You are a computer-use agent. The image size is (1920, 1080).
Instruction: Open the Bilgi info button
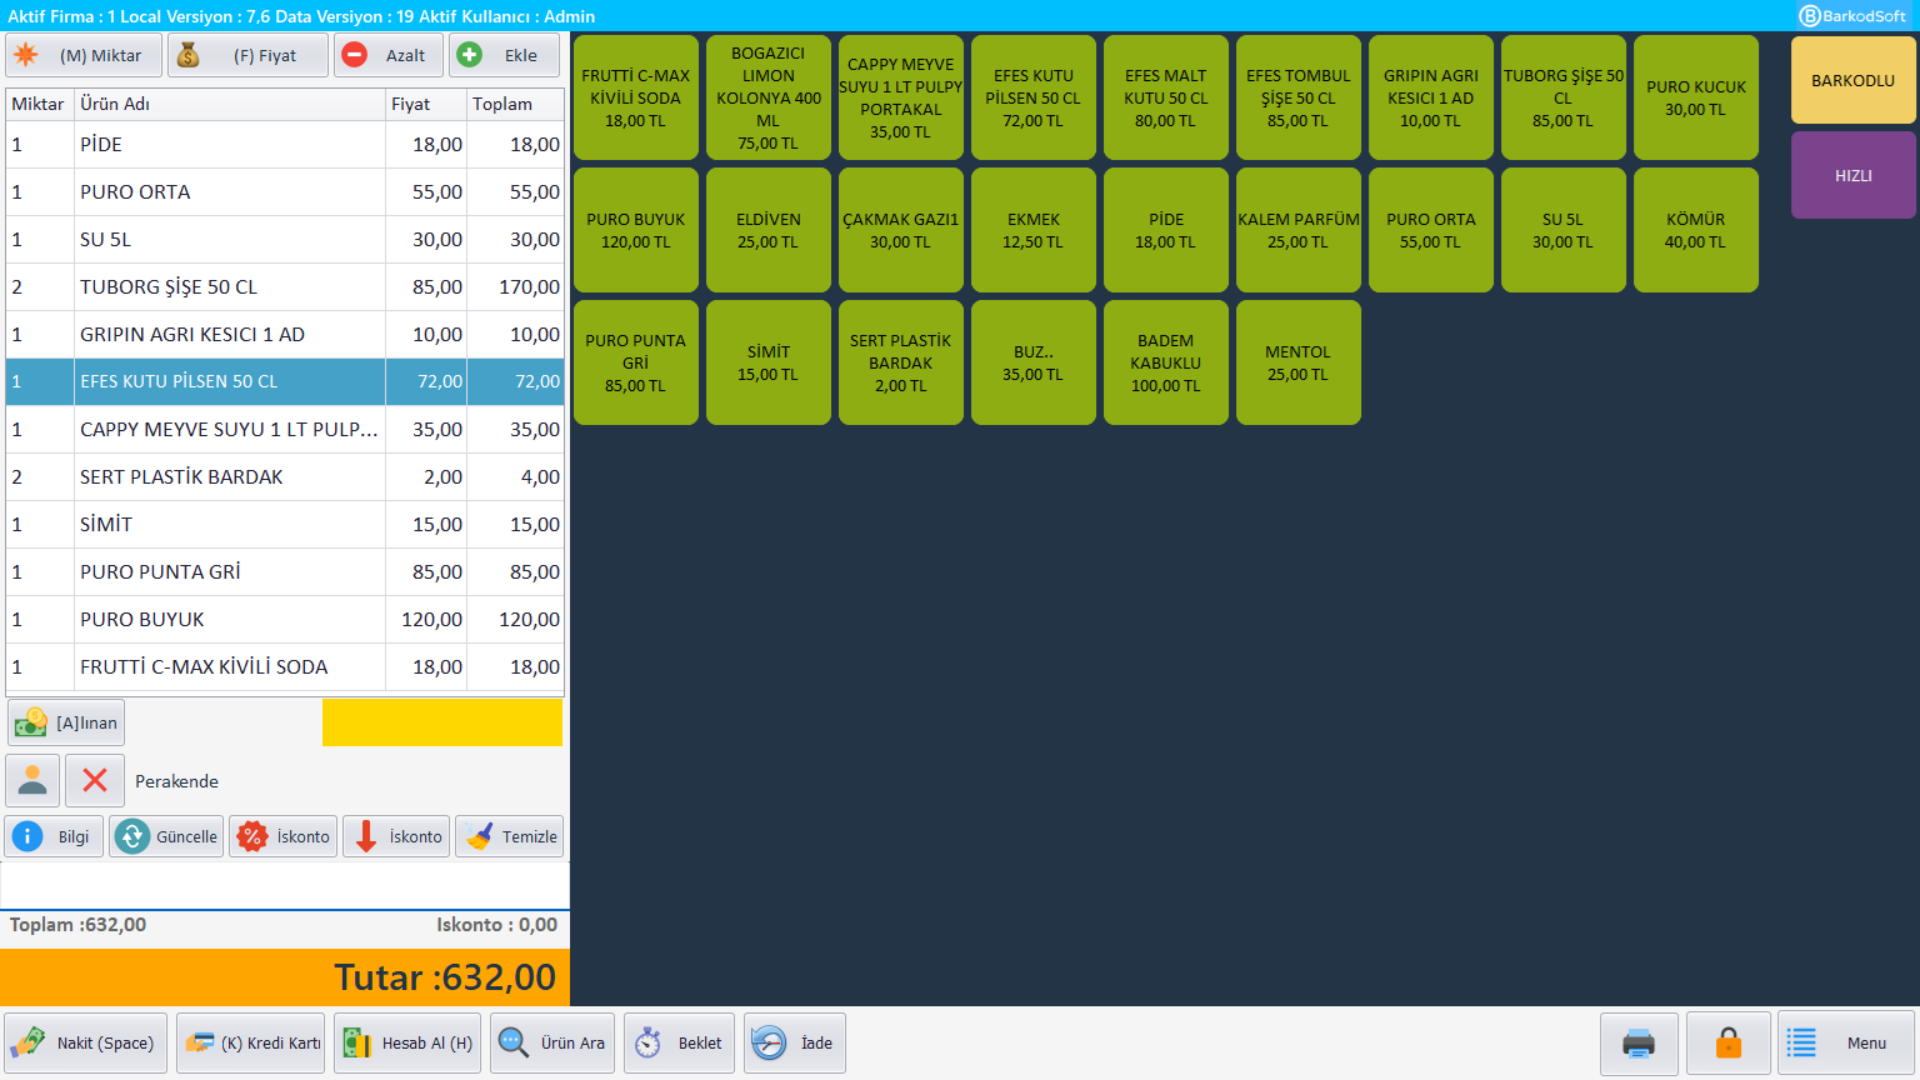tap(54, 836)
